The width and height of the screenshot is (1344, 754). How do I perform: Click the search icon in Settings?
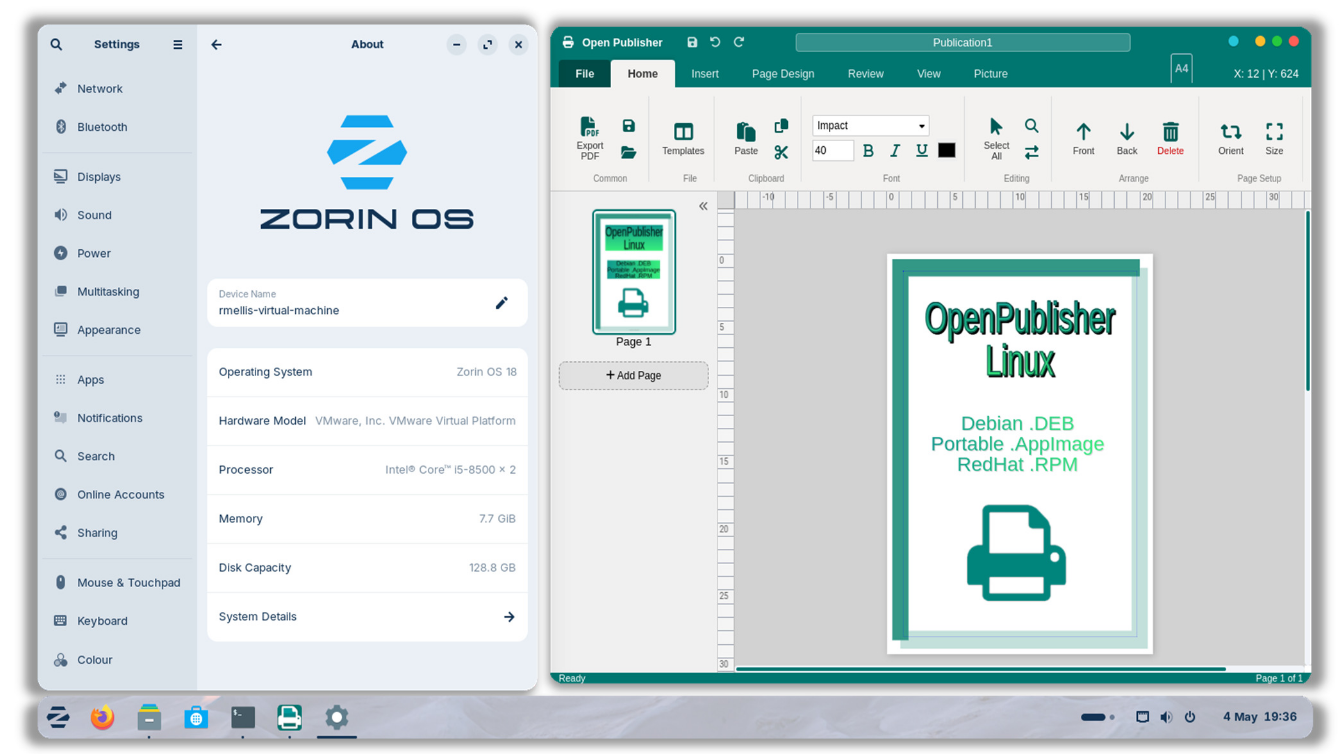[x=56, y=45]
